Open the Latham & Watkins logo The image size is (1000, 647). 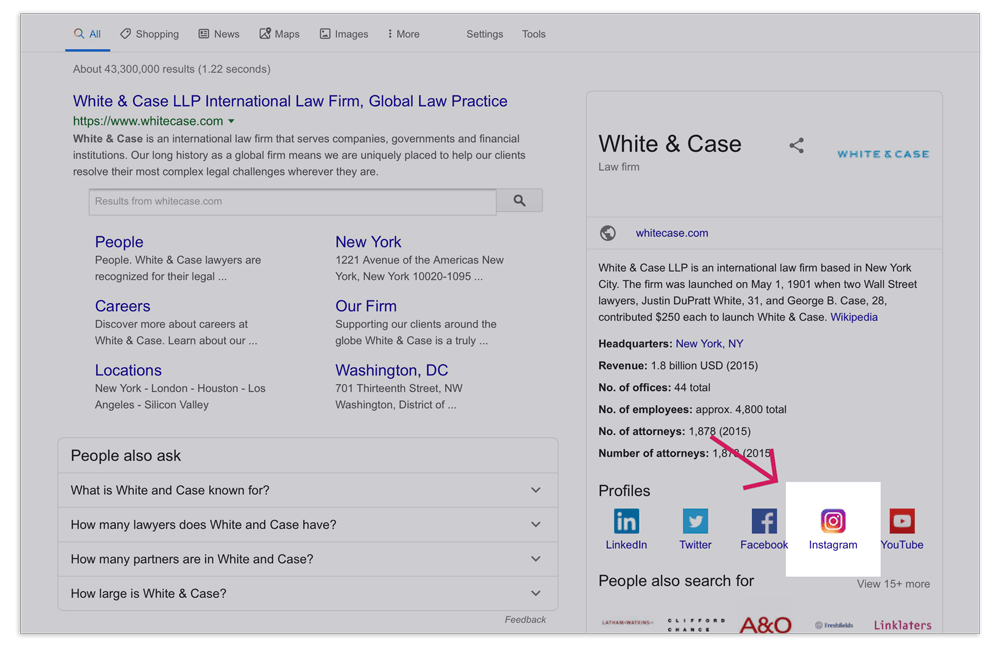point(628,623)
